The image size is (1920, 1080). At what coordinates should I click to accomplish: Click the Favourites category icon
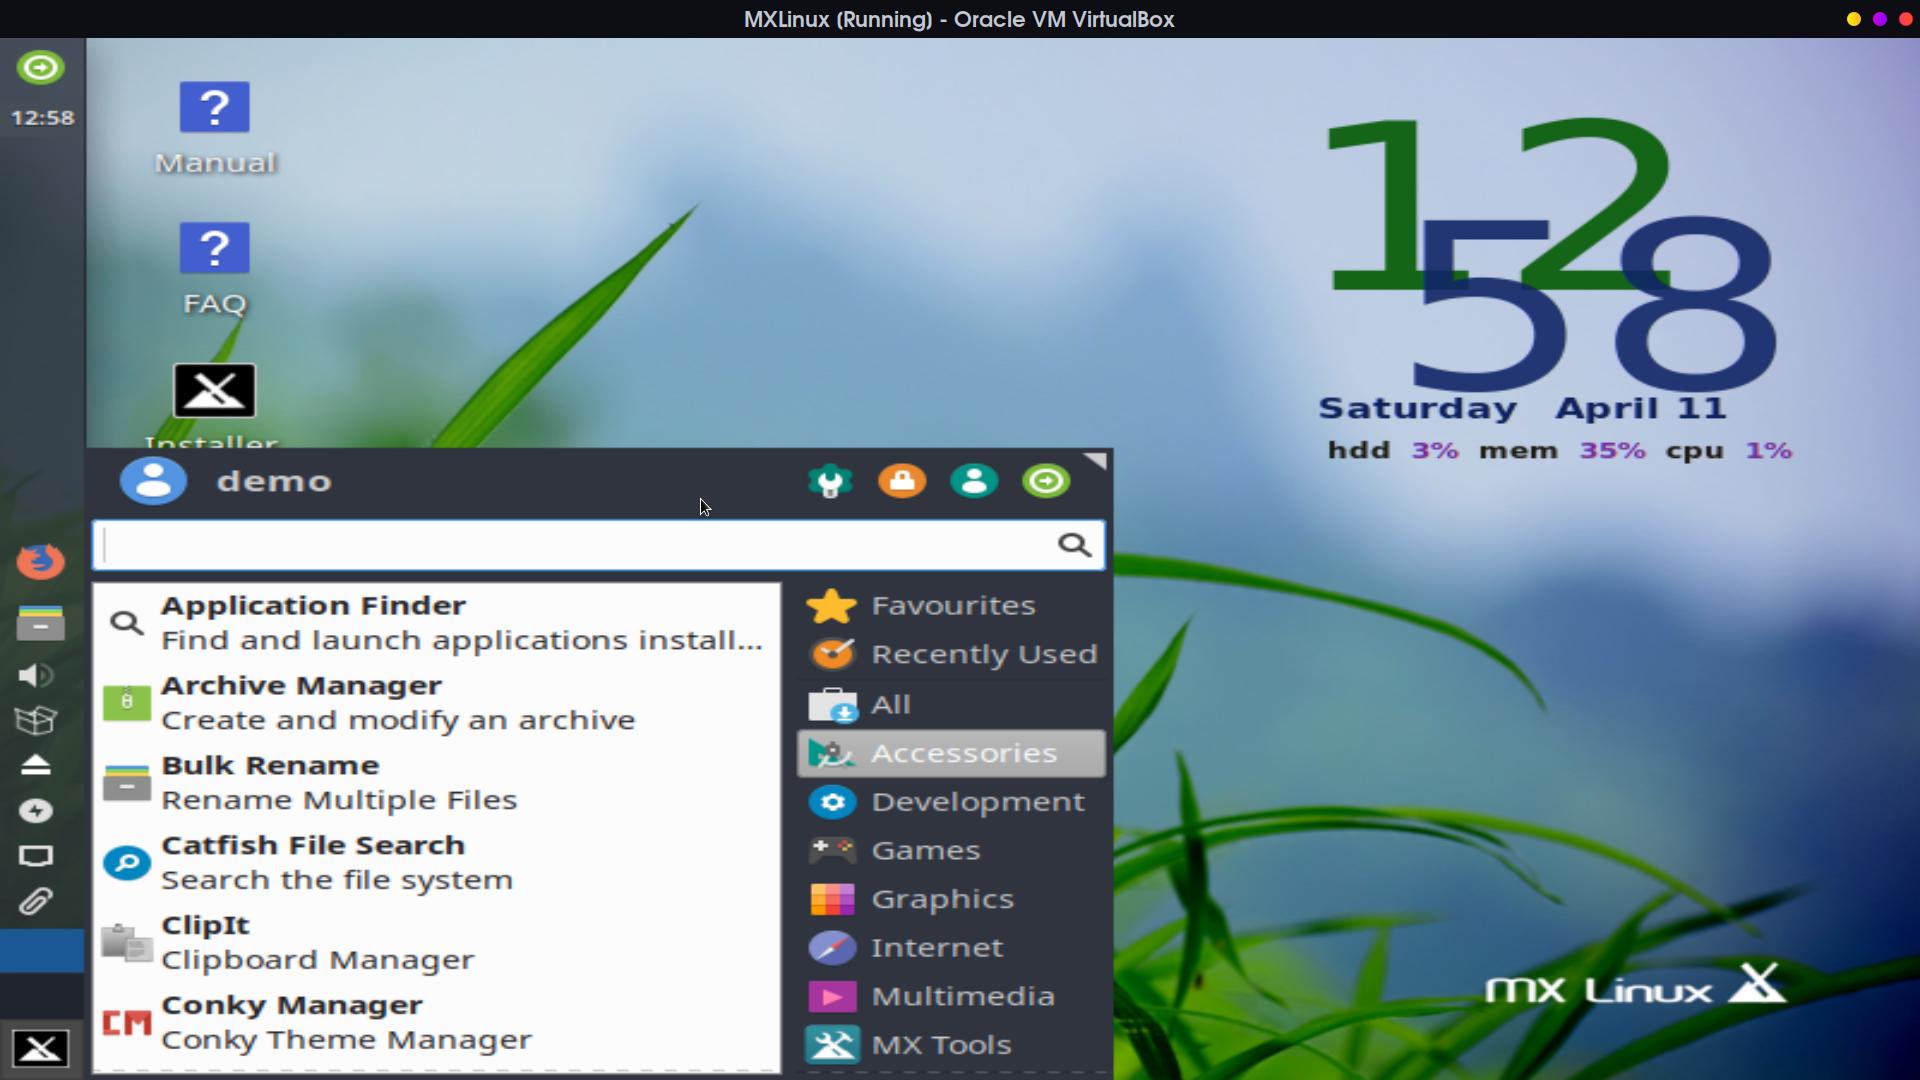tap(831, 604)
